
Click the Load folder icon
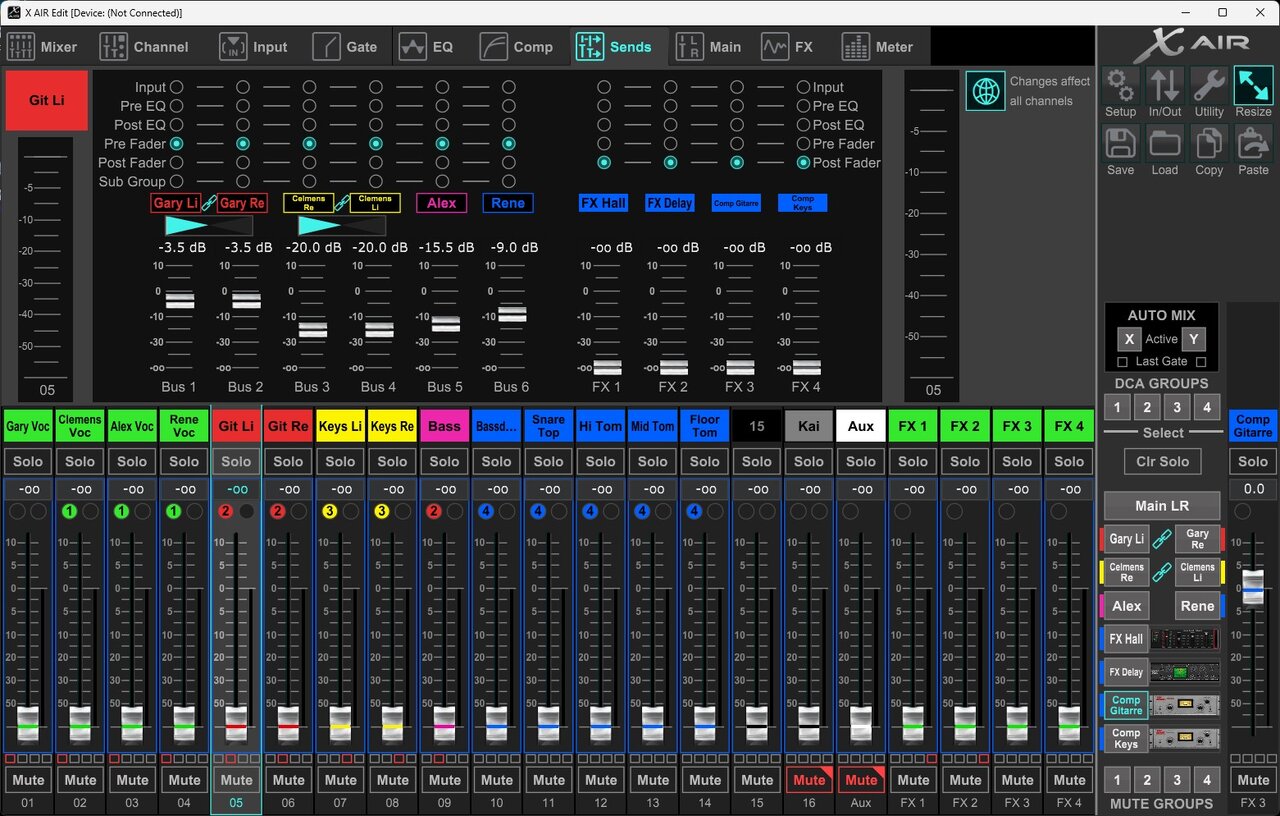[x=1164, y=144]
